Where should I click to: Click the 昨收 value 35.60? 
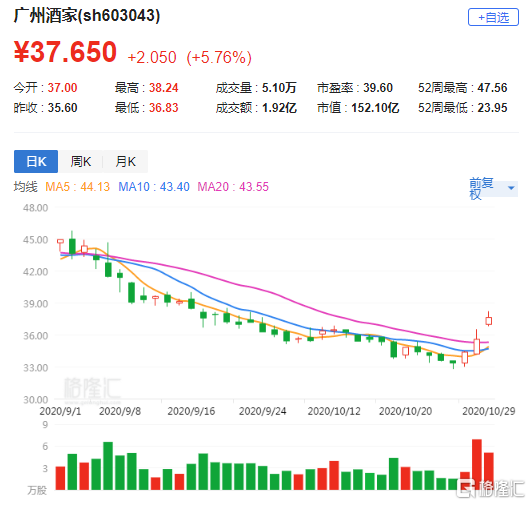click(x=62, y=108)
